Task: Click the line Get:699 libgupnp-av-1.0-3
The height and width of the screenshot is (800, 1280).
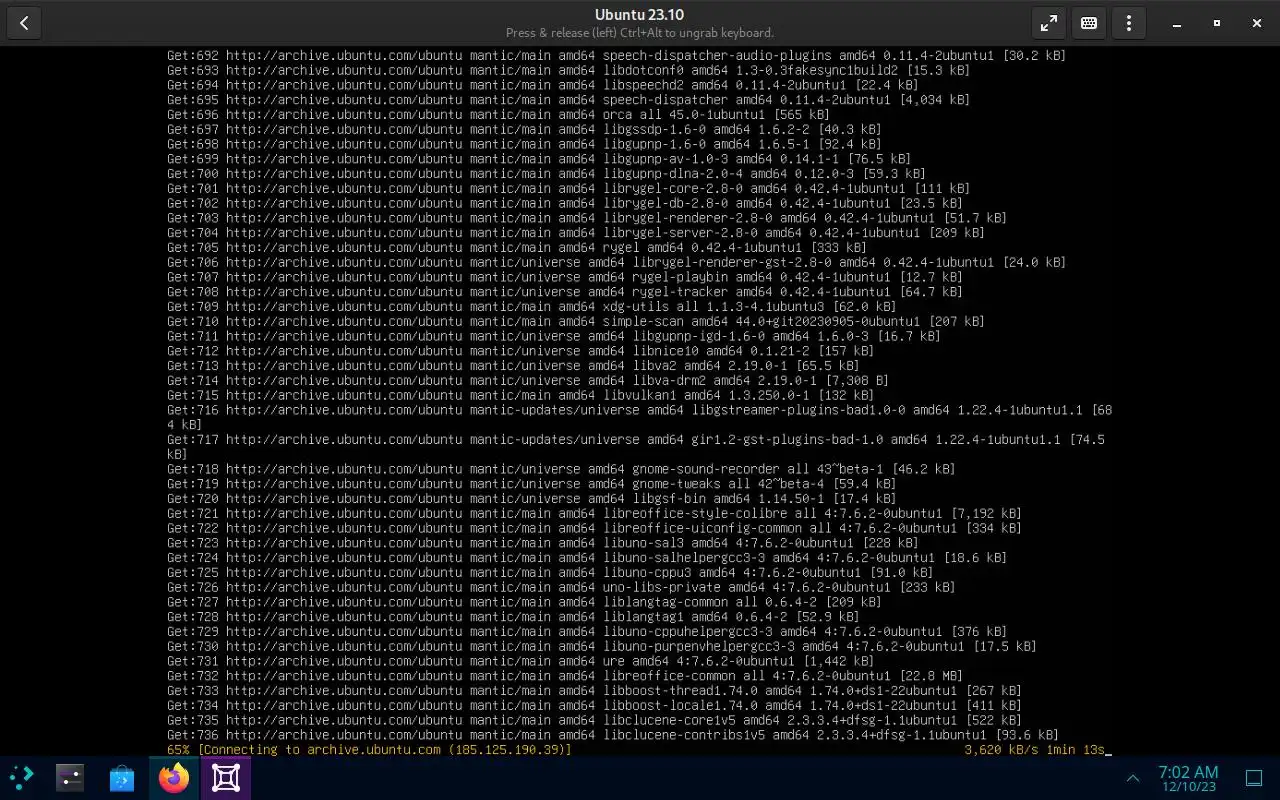Action: coord(539,159)
